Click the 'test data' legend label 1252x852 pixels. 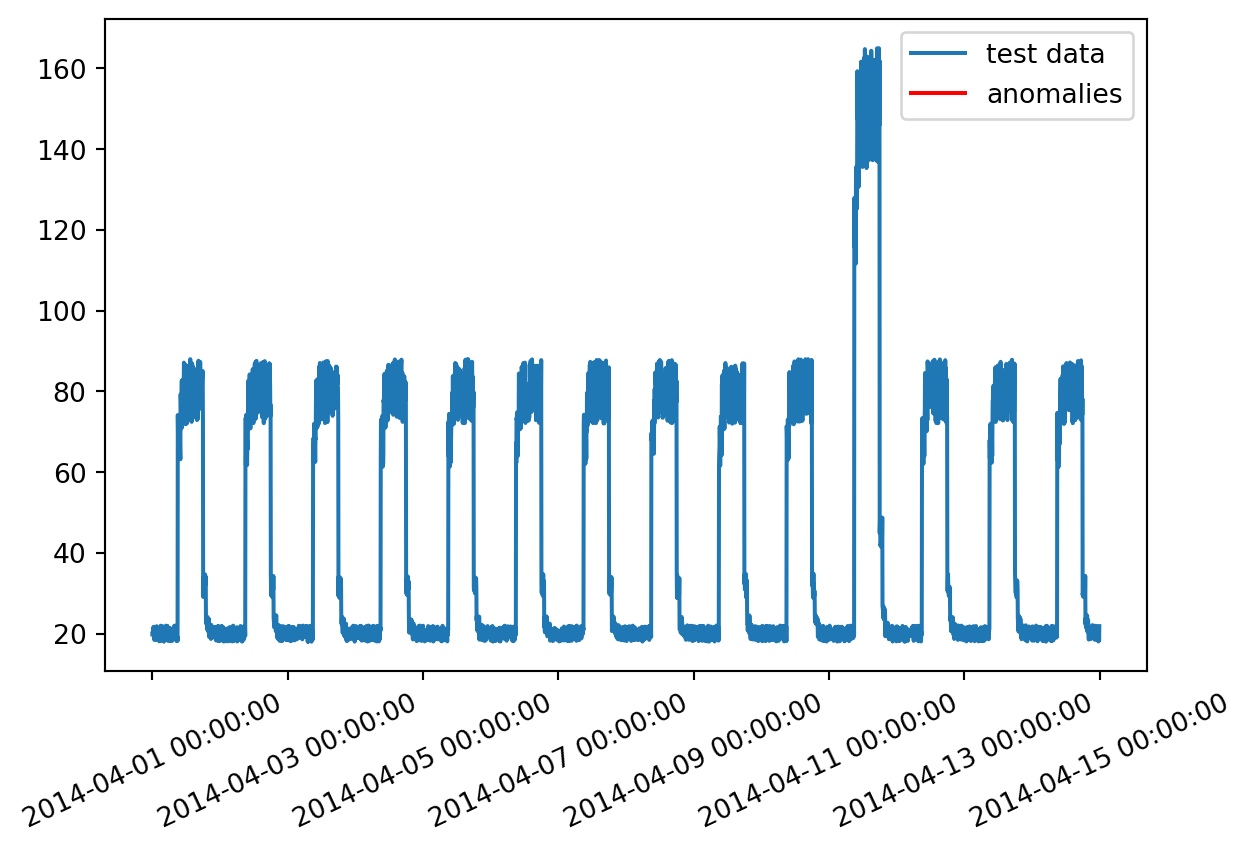(1045, 55)
